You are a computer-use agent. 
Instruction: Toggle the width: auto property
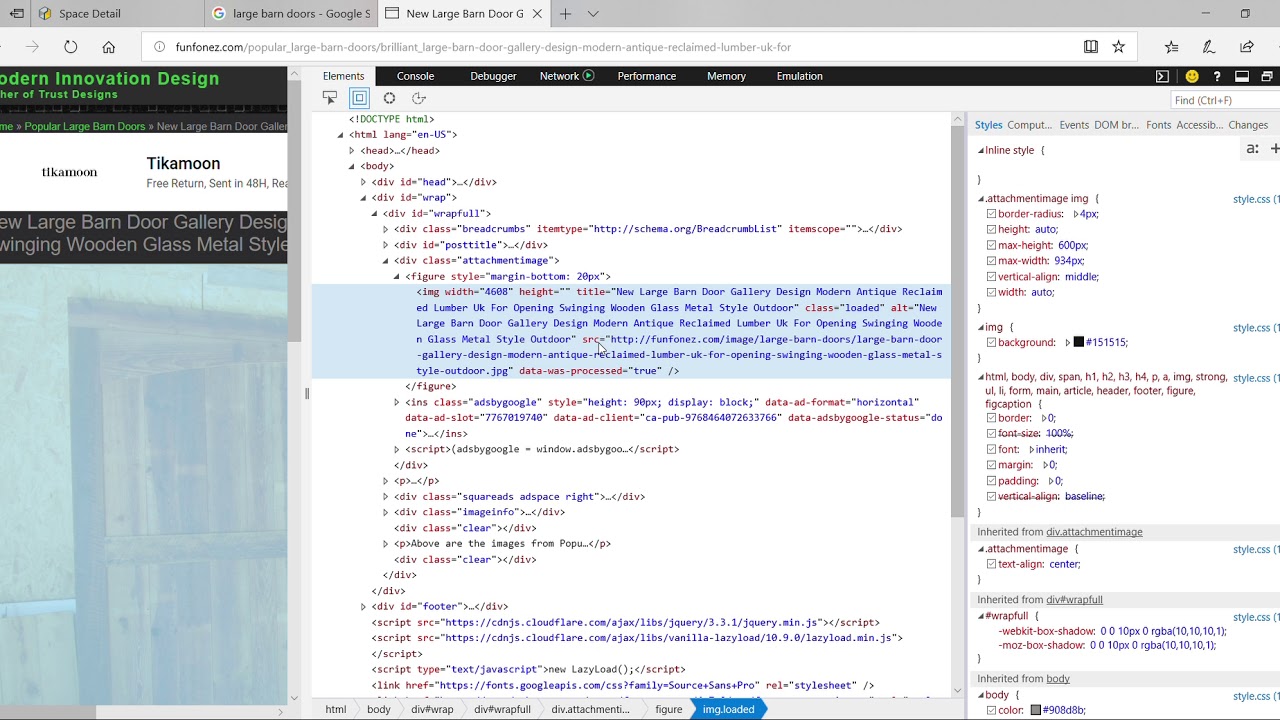point(991,293)
